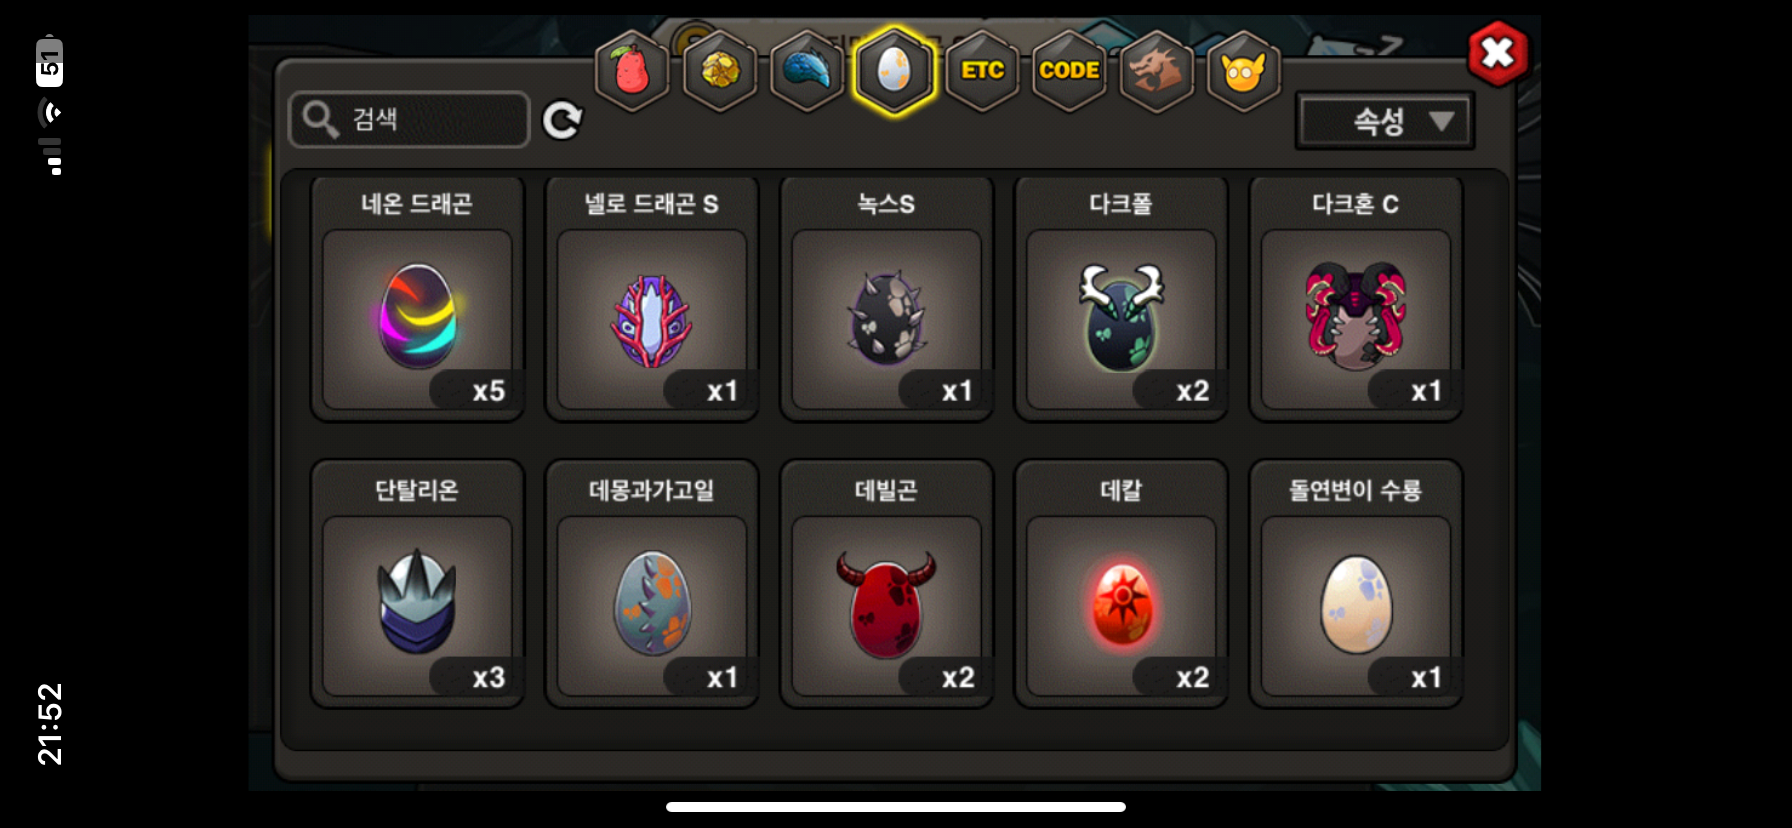
Task: Choose the spiky 녹스S egg
Action: pos(886,299)
